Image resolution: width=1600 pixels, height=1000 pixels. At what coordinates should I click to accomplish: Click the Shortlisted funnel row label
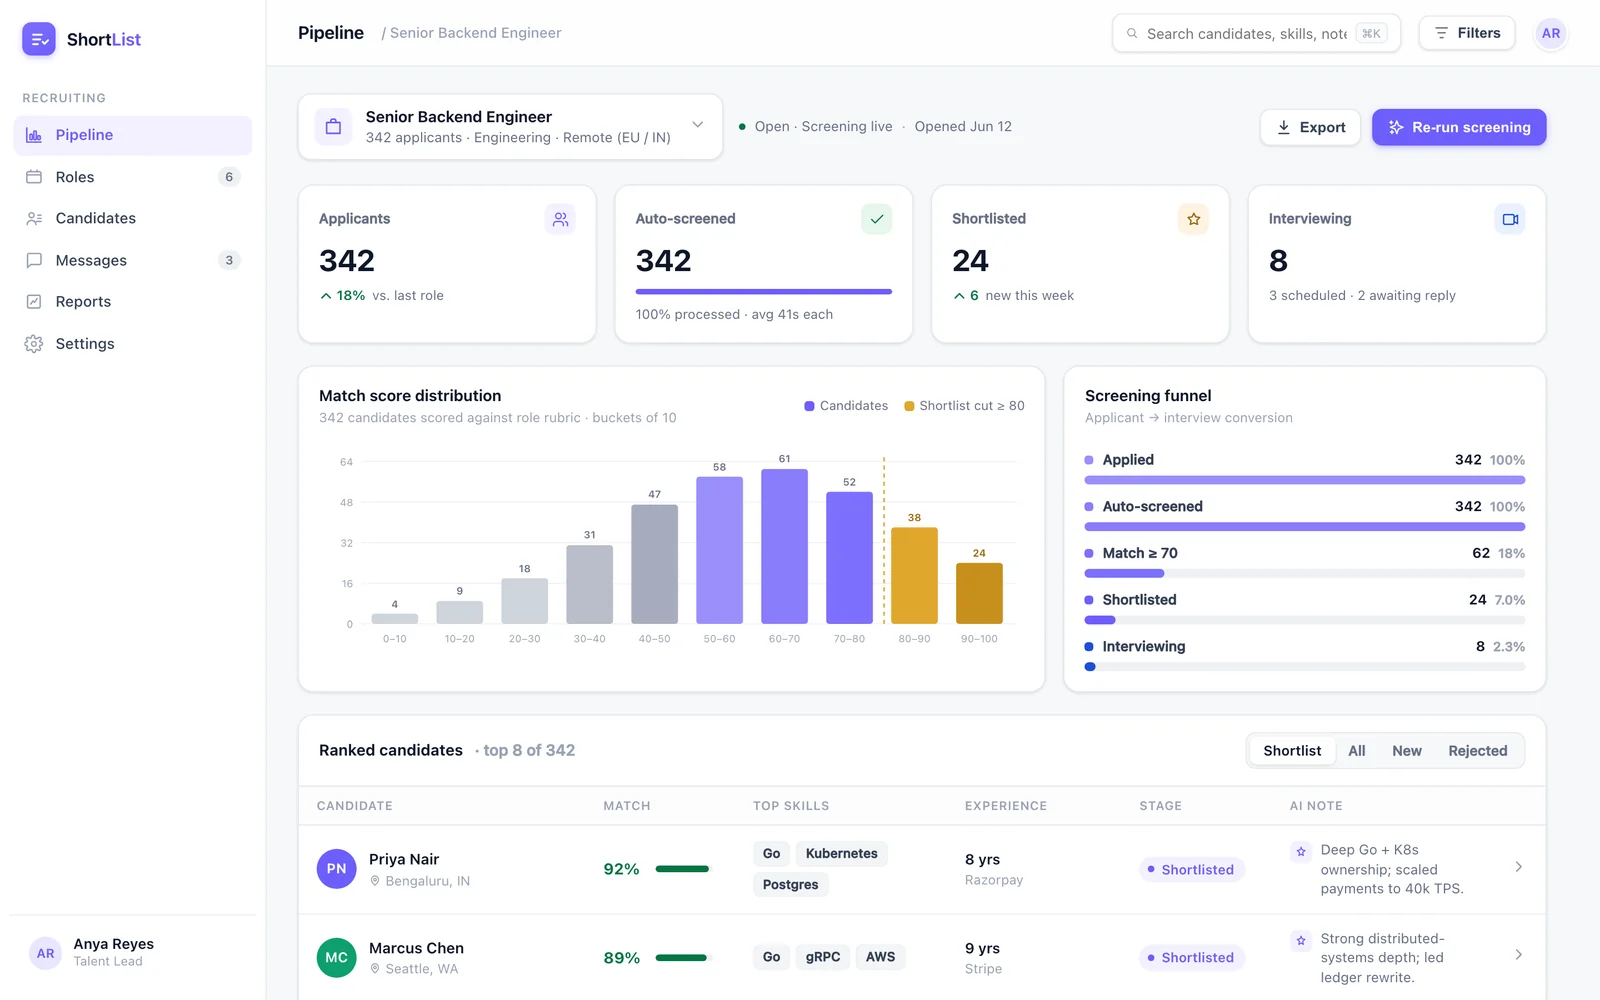pos(1139,600)
